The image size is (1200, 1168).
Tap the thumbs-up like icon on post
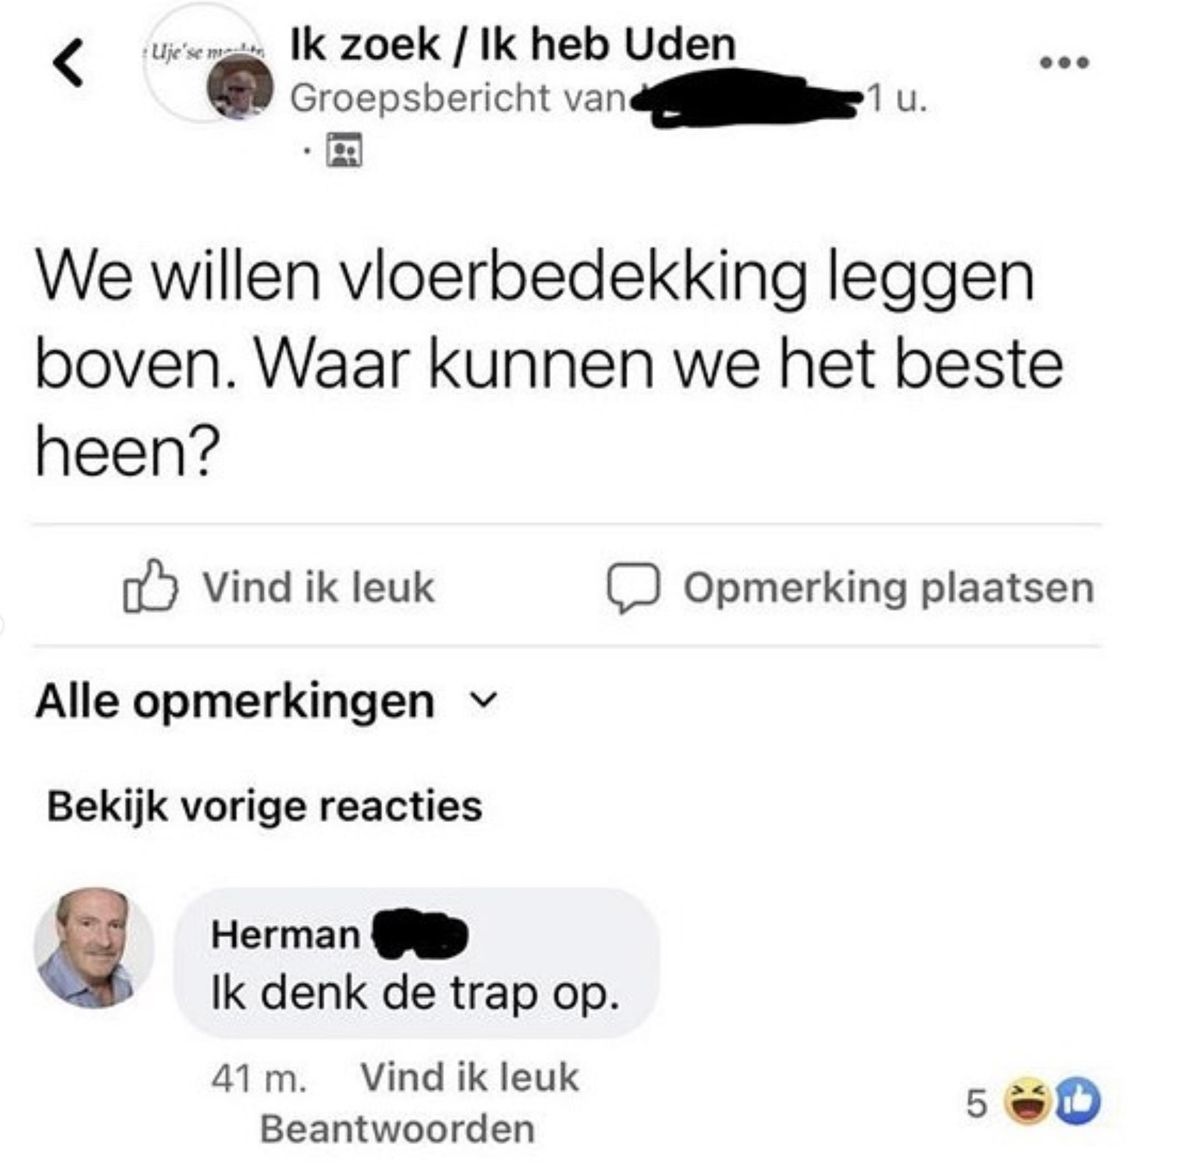(x=150, y=587)
